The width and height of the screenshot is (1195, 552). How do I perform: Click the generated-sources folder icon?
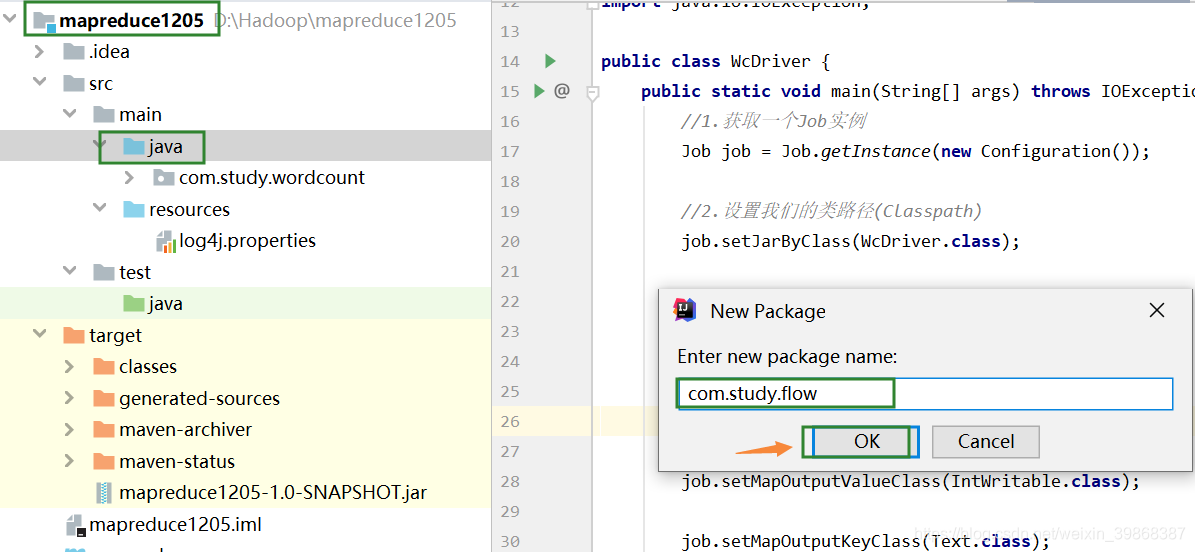104,398
